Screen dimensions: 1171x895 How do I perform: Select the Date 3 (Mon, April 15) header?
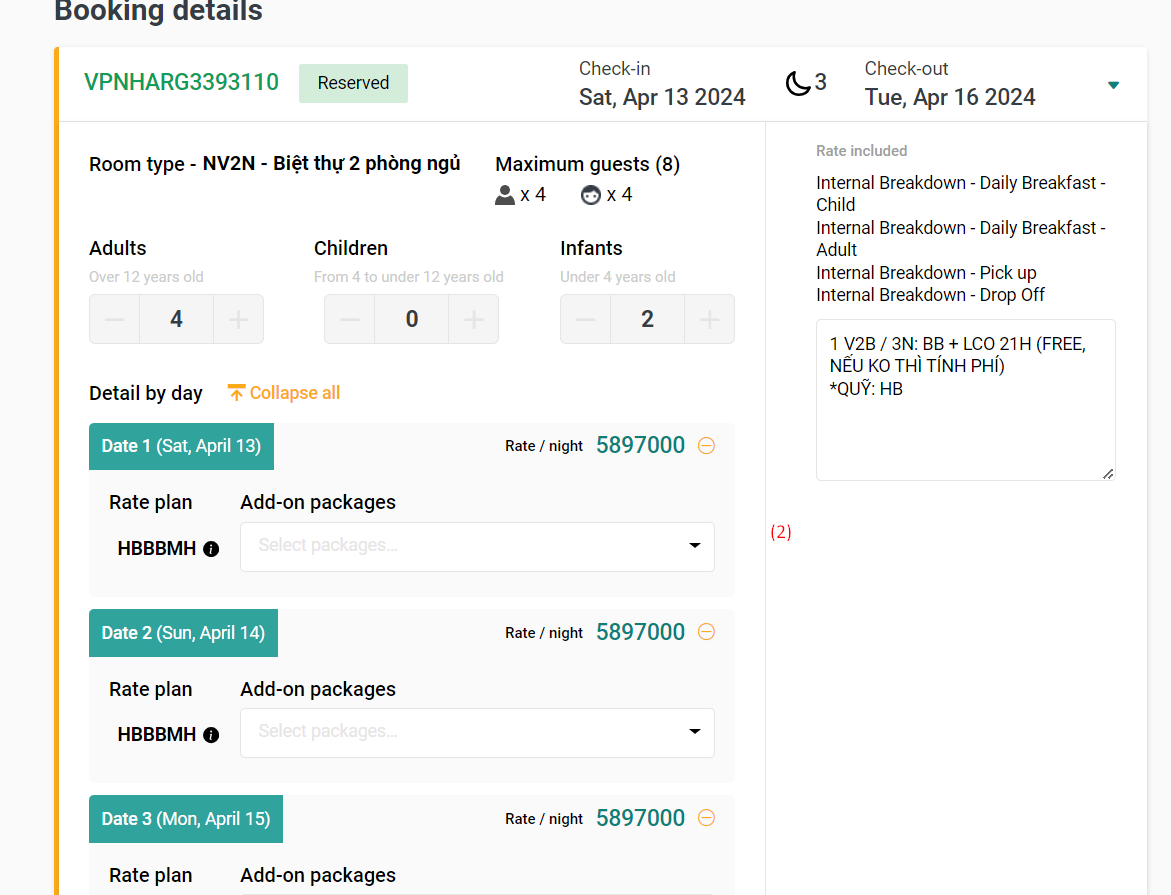186,819
